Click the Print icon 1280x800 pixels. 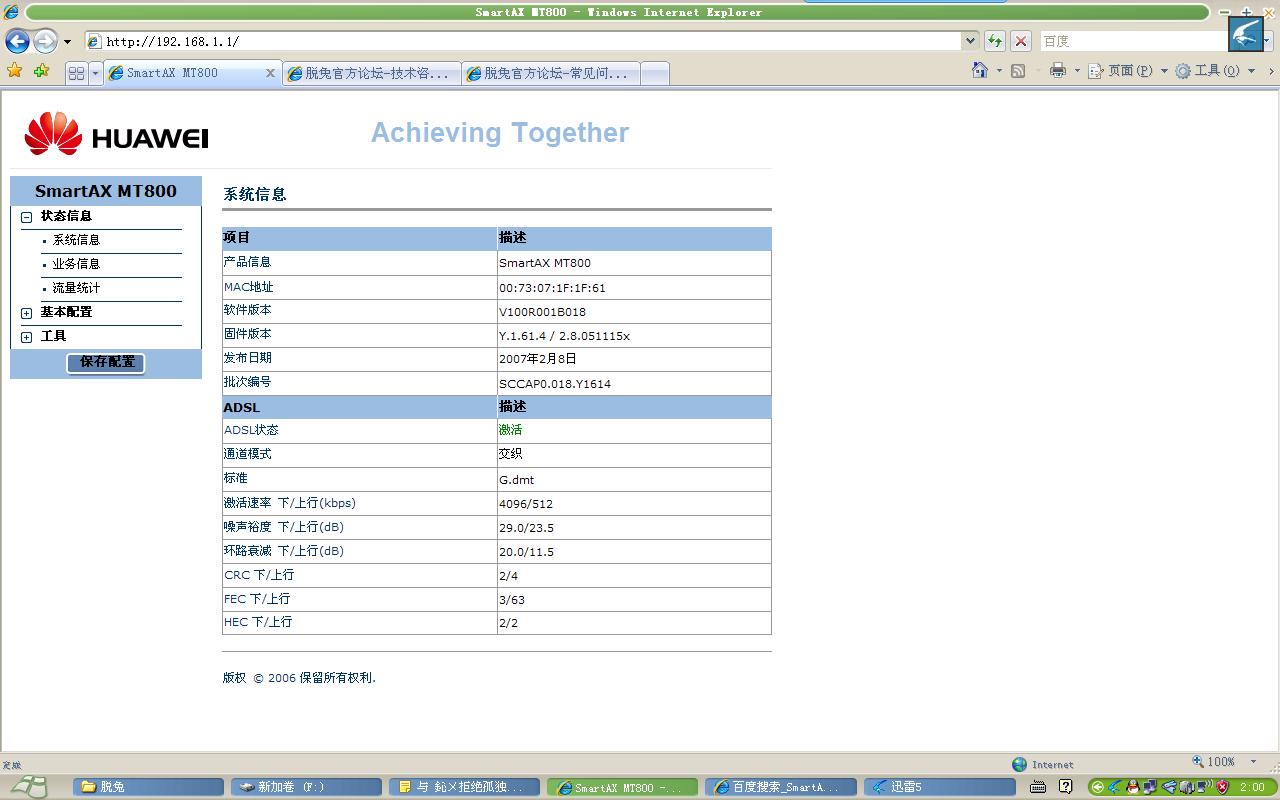1058,71
